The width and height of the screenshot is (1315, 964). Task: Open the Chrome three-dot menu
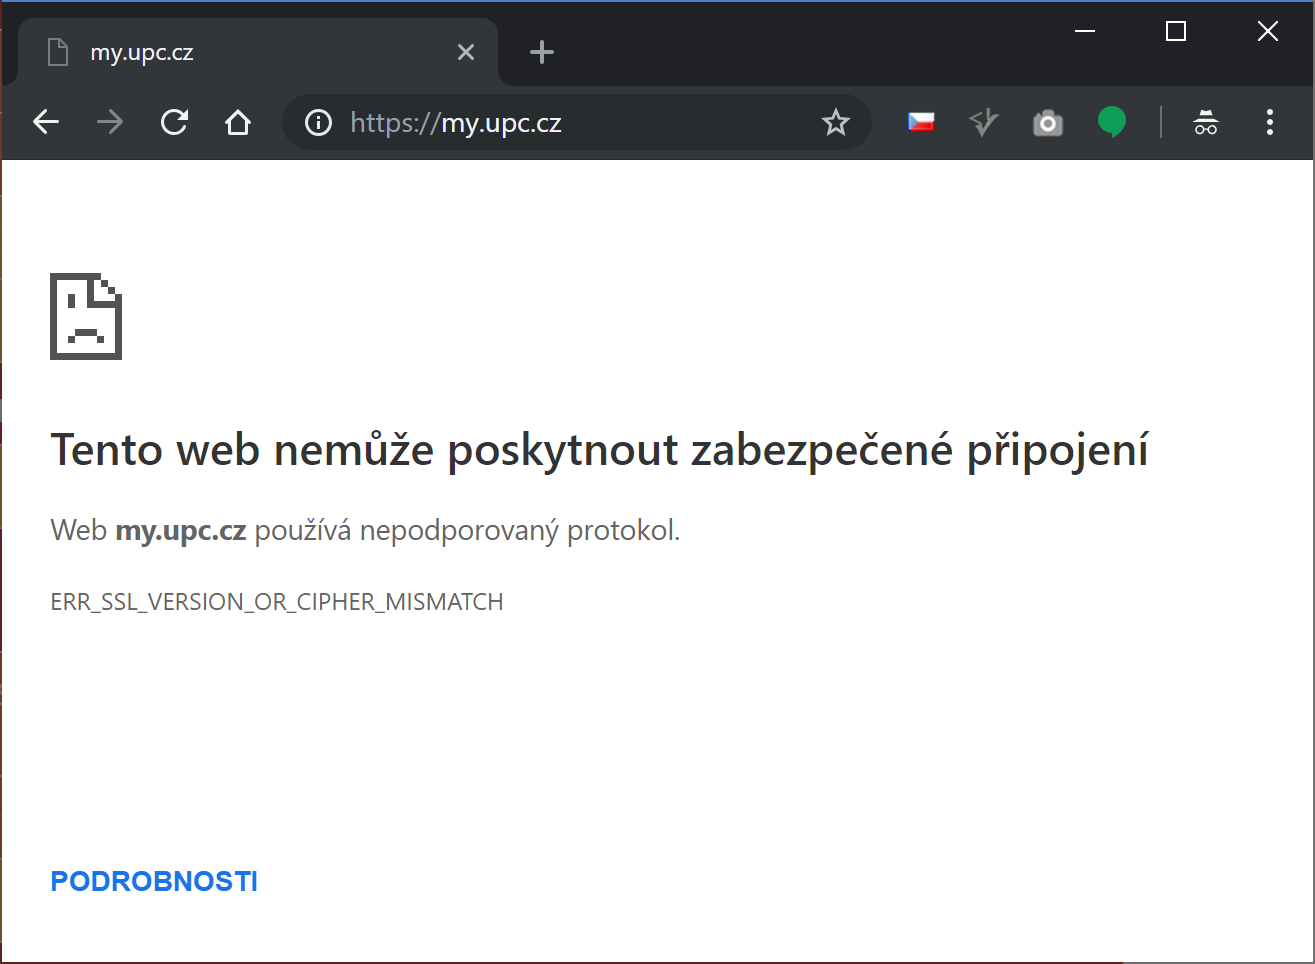pos(1270,123)
